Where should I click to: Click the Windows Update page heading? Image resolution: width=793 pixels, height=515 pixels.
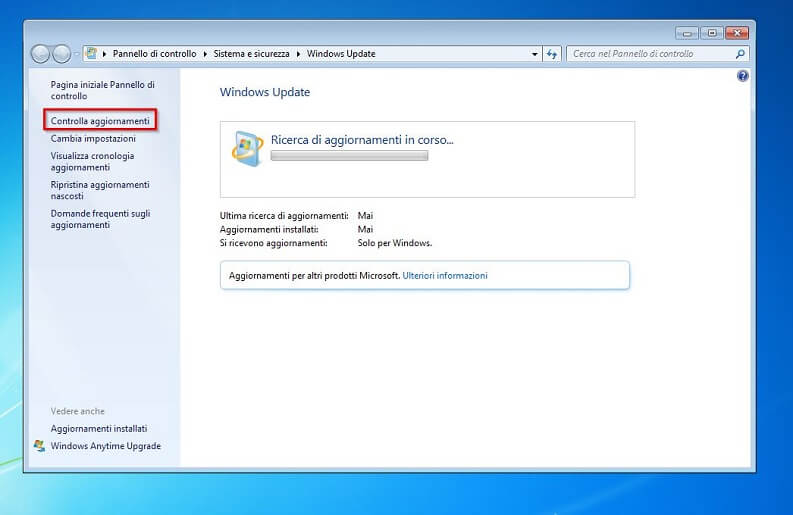265,92
